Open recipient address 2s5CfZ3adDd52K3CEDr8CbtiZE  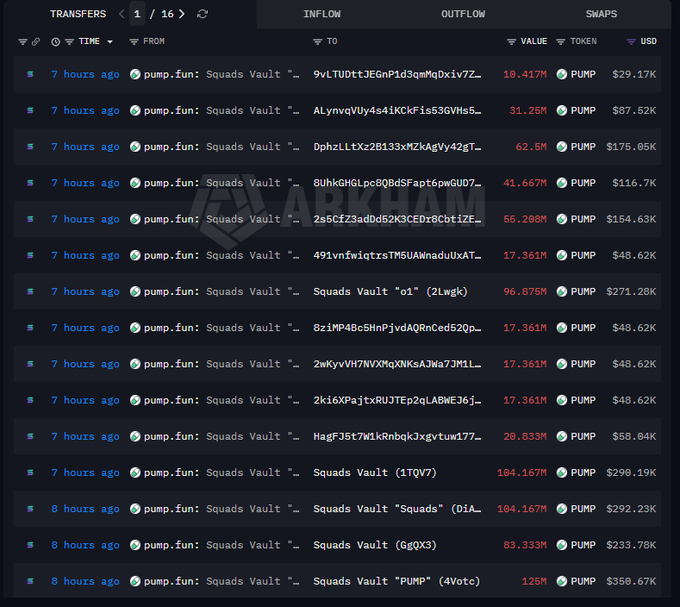point(397,219)
